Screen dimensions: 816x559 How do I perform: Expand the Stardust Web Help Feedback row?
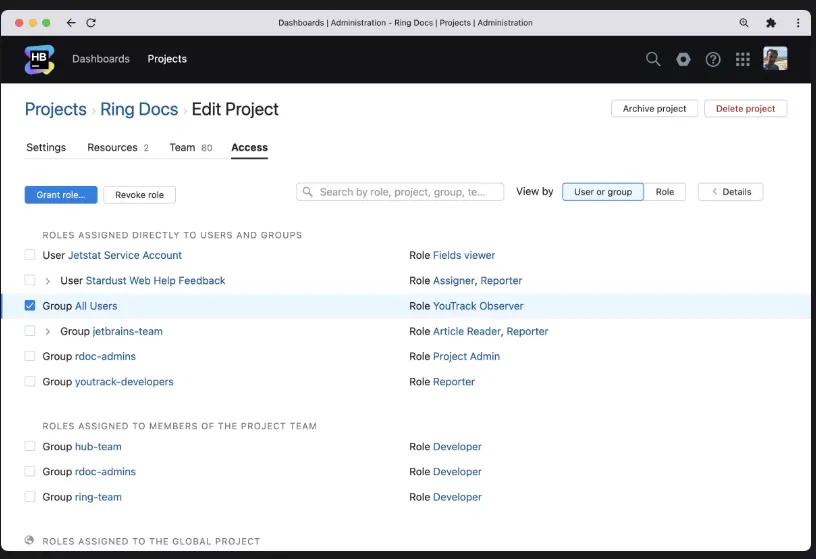47,281
